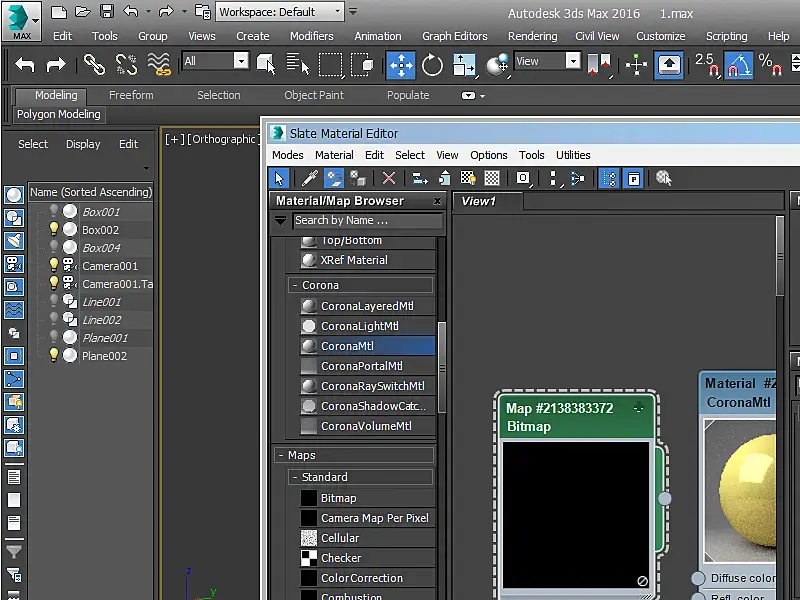This screenshot has width=800, height=600.
Task: Switch to the Freeform ribbon tab
Action: 131,95
